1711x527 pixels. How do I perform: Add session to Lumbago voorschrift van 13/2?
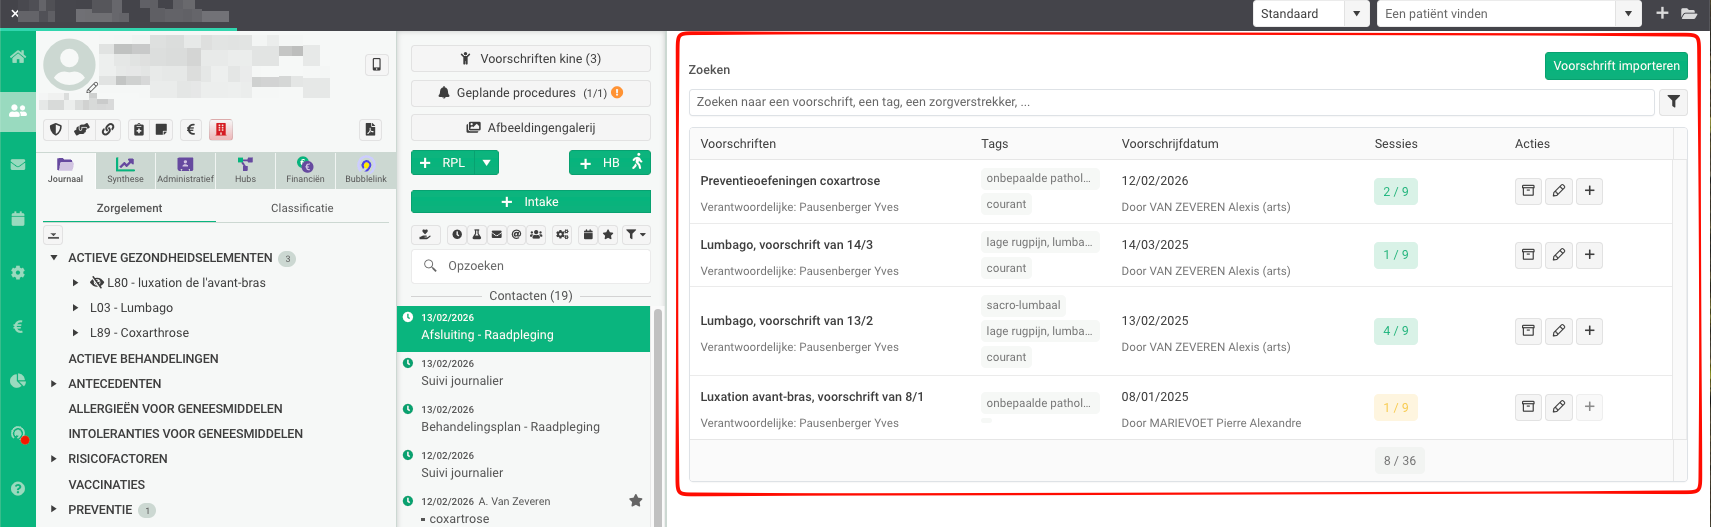(x=1589, y=331)
